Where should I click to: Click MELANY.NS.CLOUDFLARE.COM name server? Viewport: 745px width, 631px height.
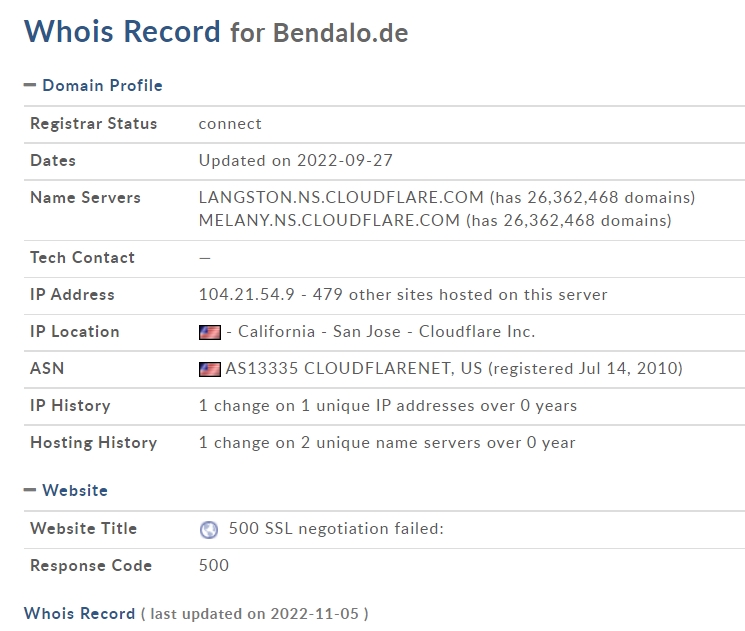[x=329, y=220]
